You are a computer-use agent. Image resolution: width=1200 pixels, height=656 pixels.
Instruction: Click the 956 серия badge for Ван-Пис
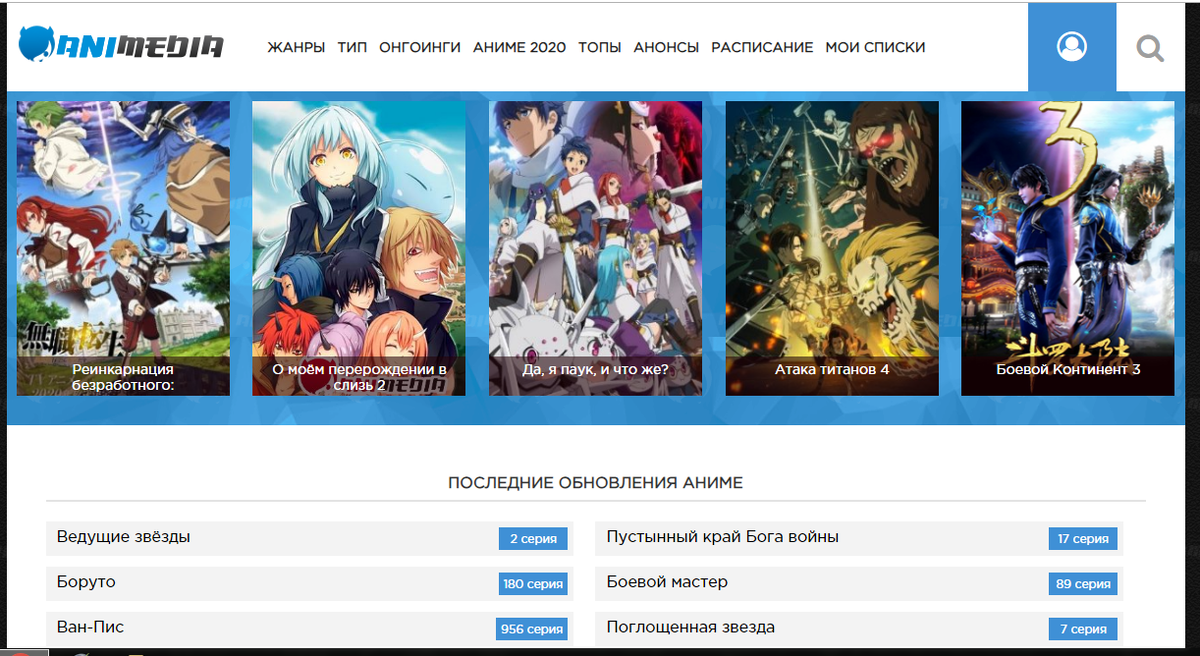532,629
